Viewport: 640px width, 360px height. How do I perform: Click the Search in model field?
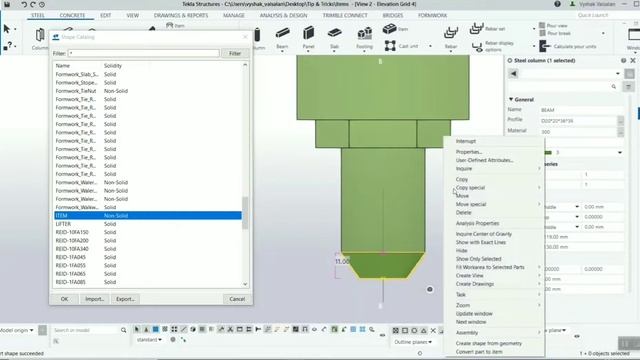tap(85, 330)
